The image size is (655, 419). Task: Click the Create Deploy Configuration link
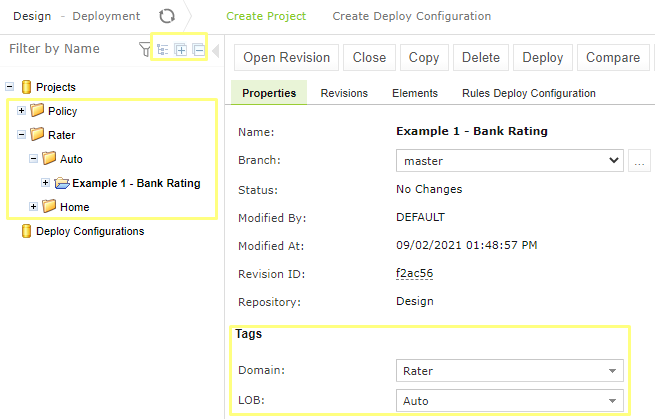click(411, 17)
